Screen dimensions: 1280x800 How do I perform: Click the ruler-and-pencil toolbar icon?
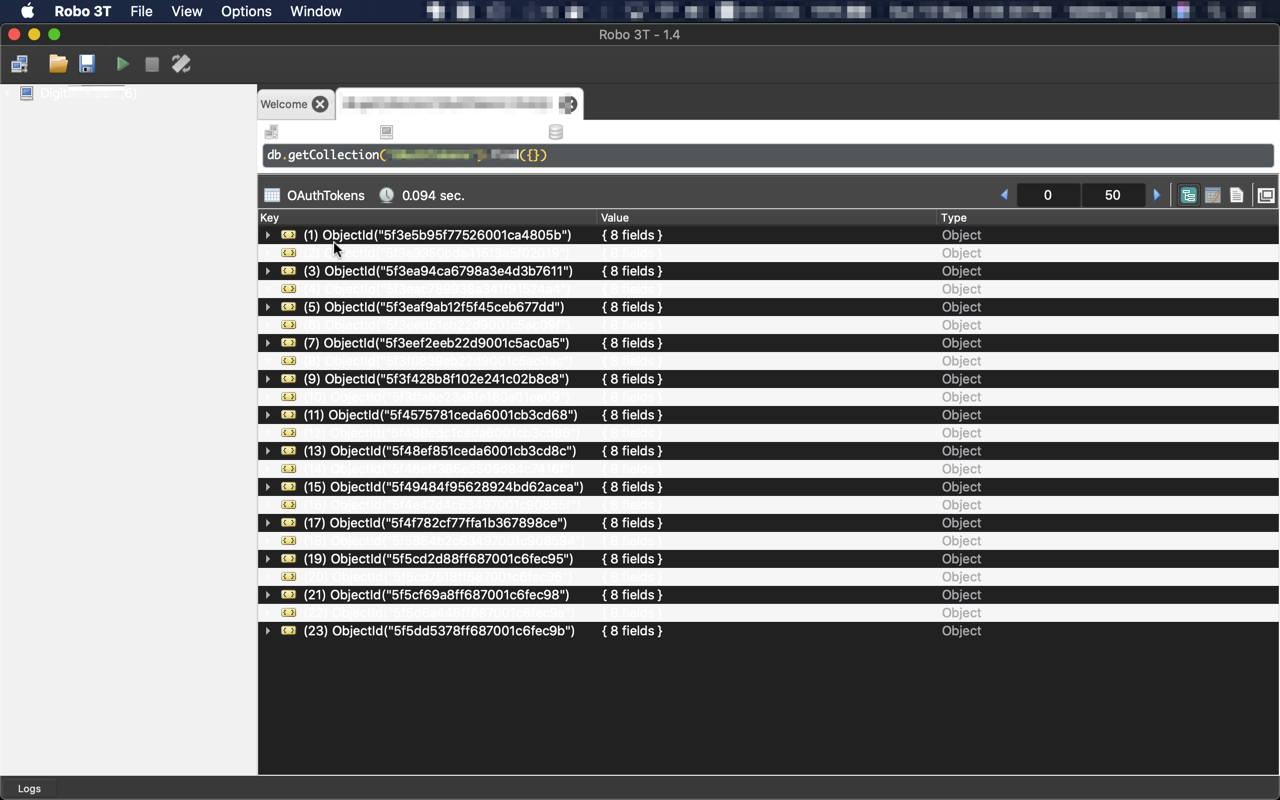click(181, 64)
